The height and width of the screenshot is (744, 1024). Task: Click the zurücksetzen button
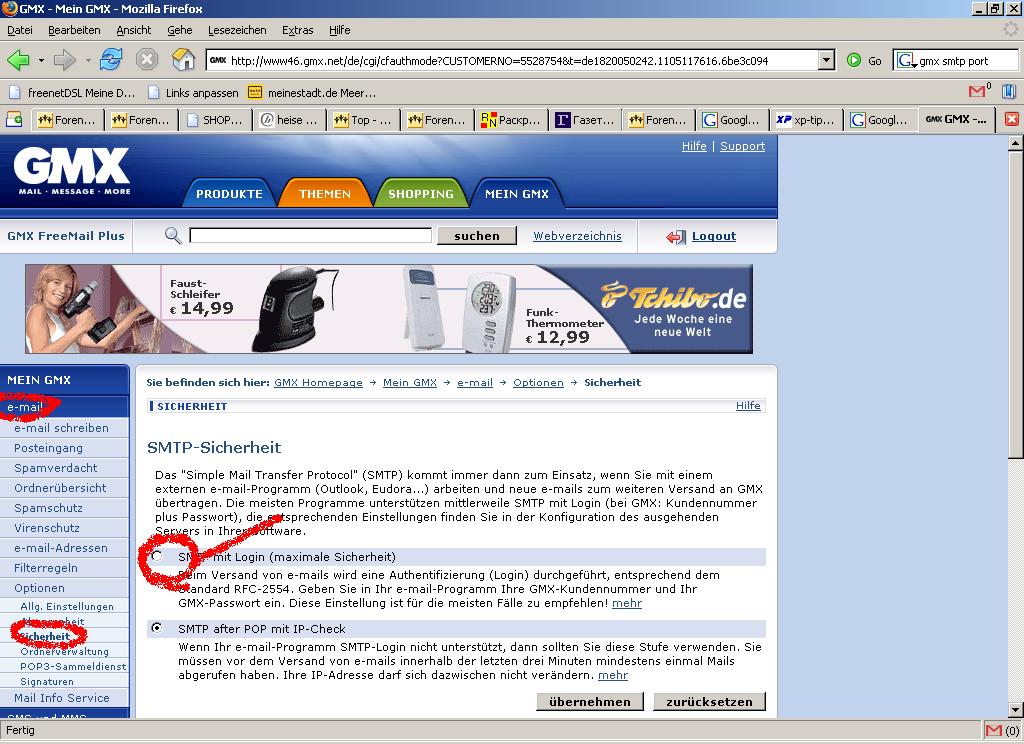[x=709, y=702]
